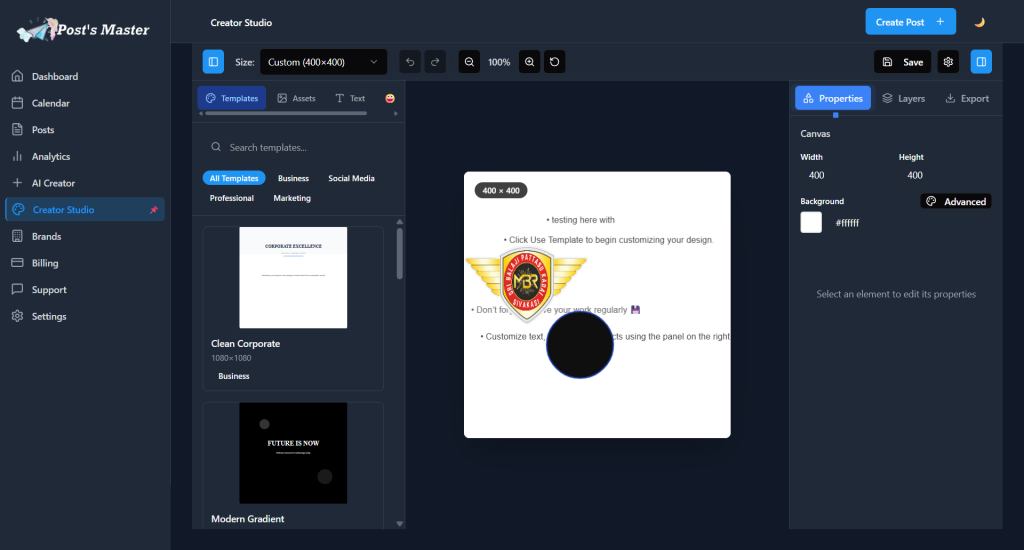Unpin Creator Studio using the pin icon
The width and height of the screenshot is (1024, 550).
click(153, 210)
